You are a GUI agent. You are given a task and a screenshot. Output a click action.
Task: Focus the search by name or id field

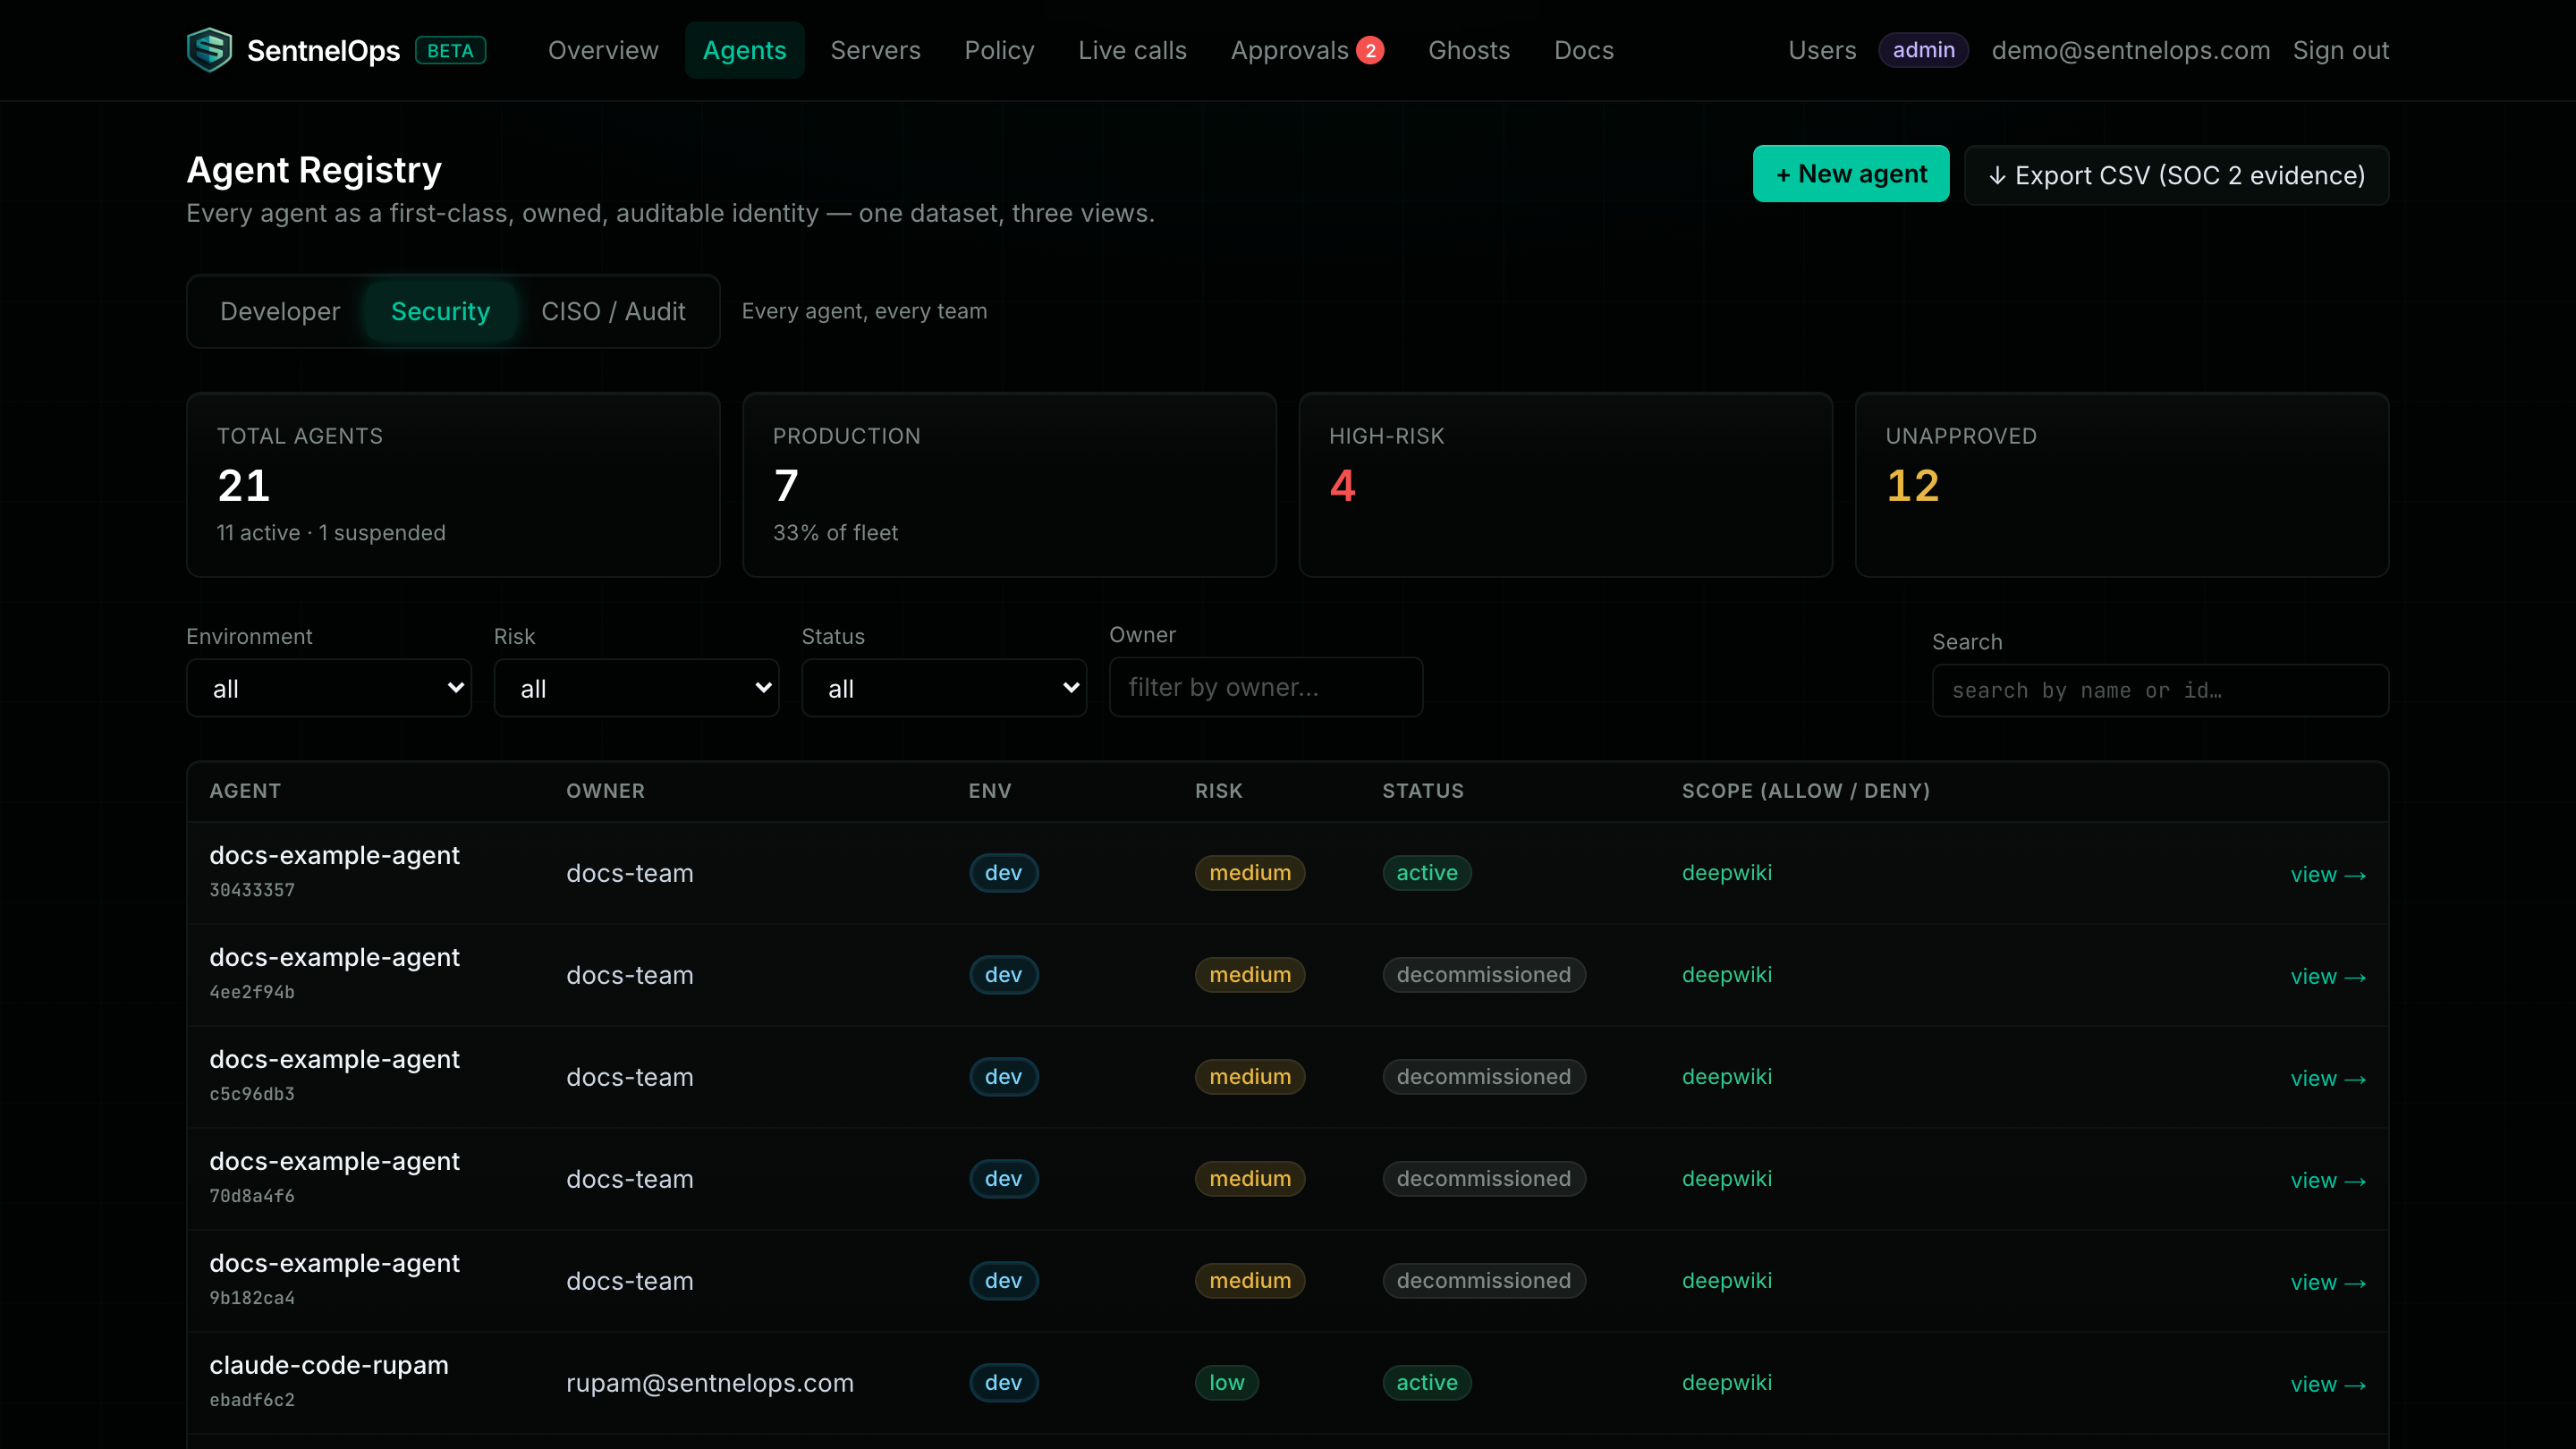pos(2160,690)
